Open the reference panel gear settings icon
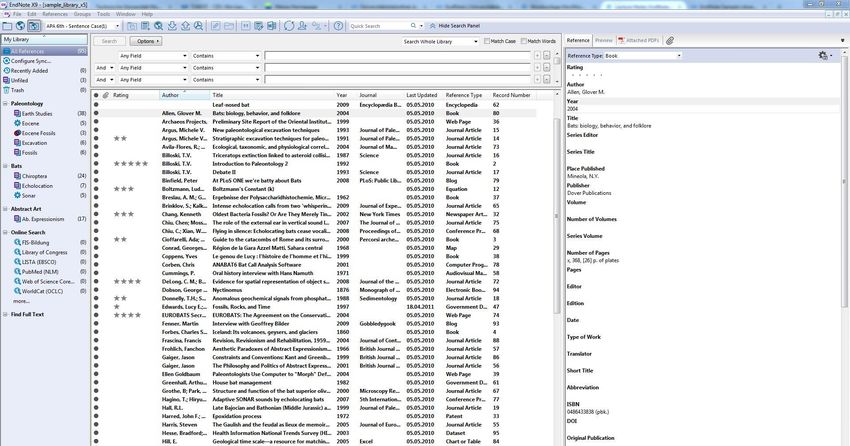The width and height of the screenshot is (850, 446). 823,55
